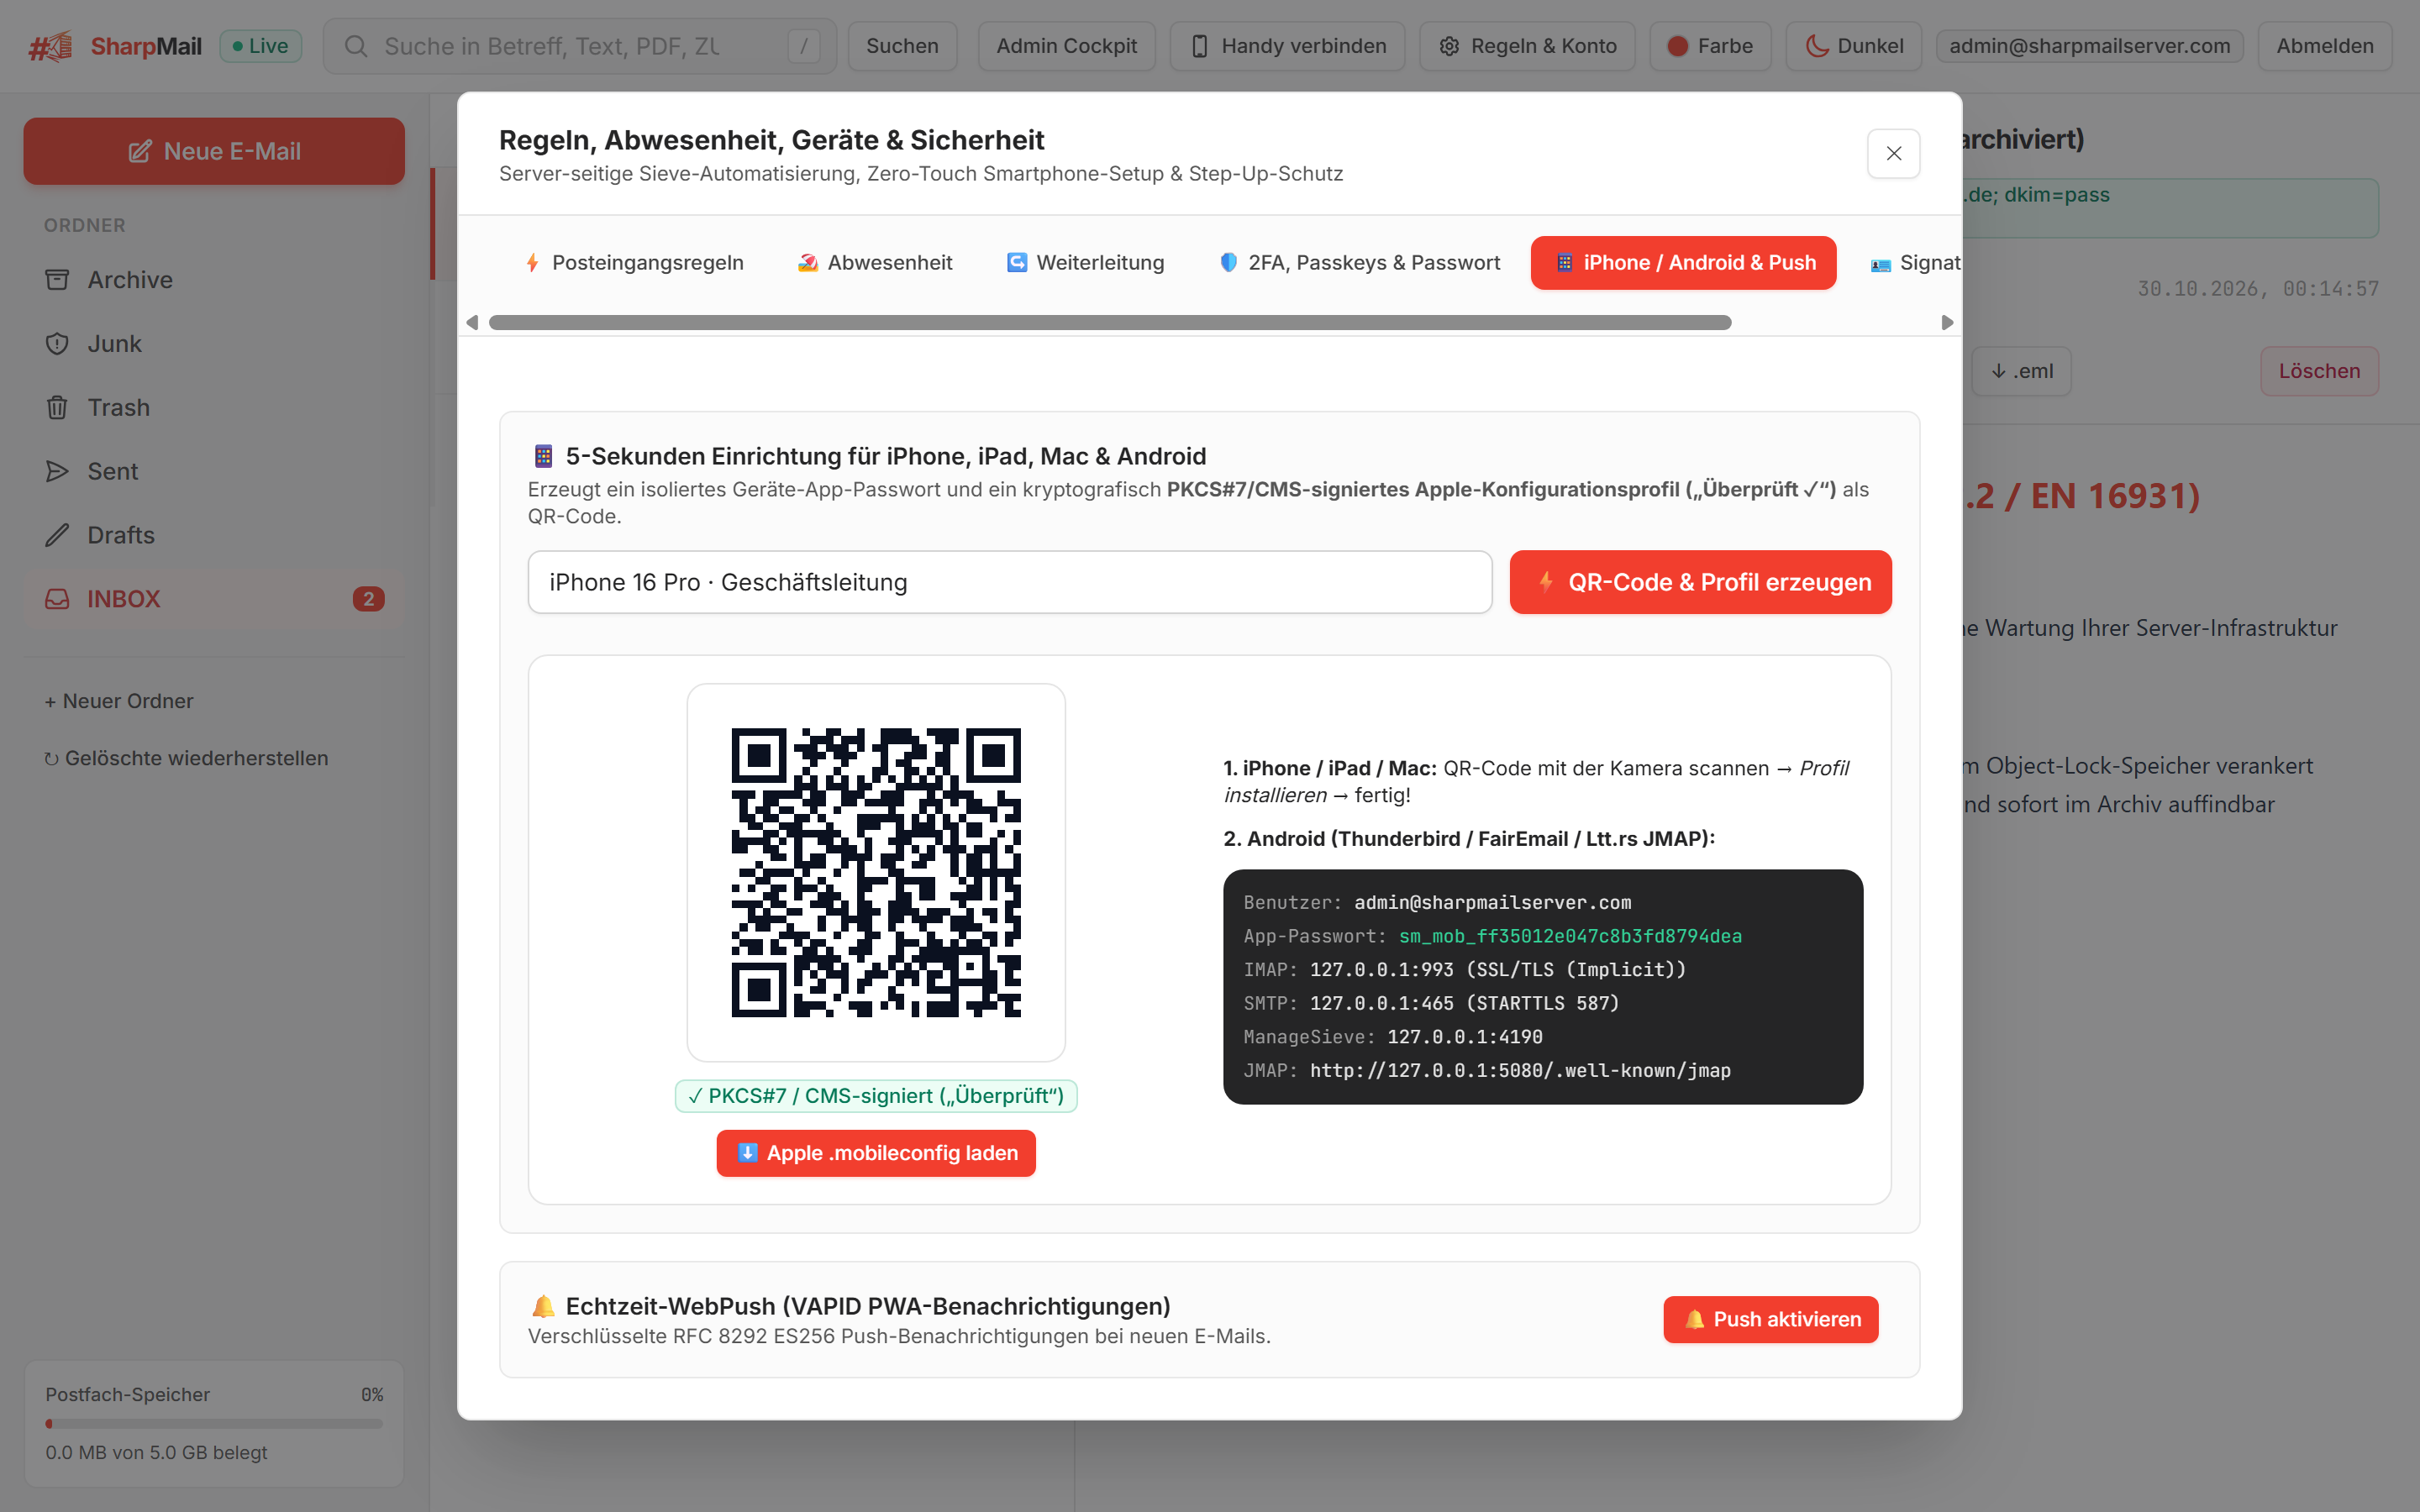2420x1512 pixels.
Task: Click the tab strip left scroll arrow
Action: (472, 322)
